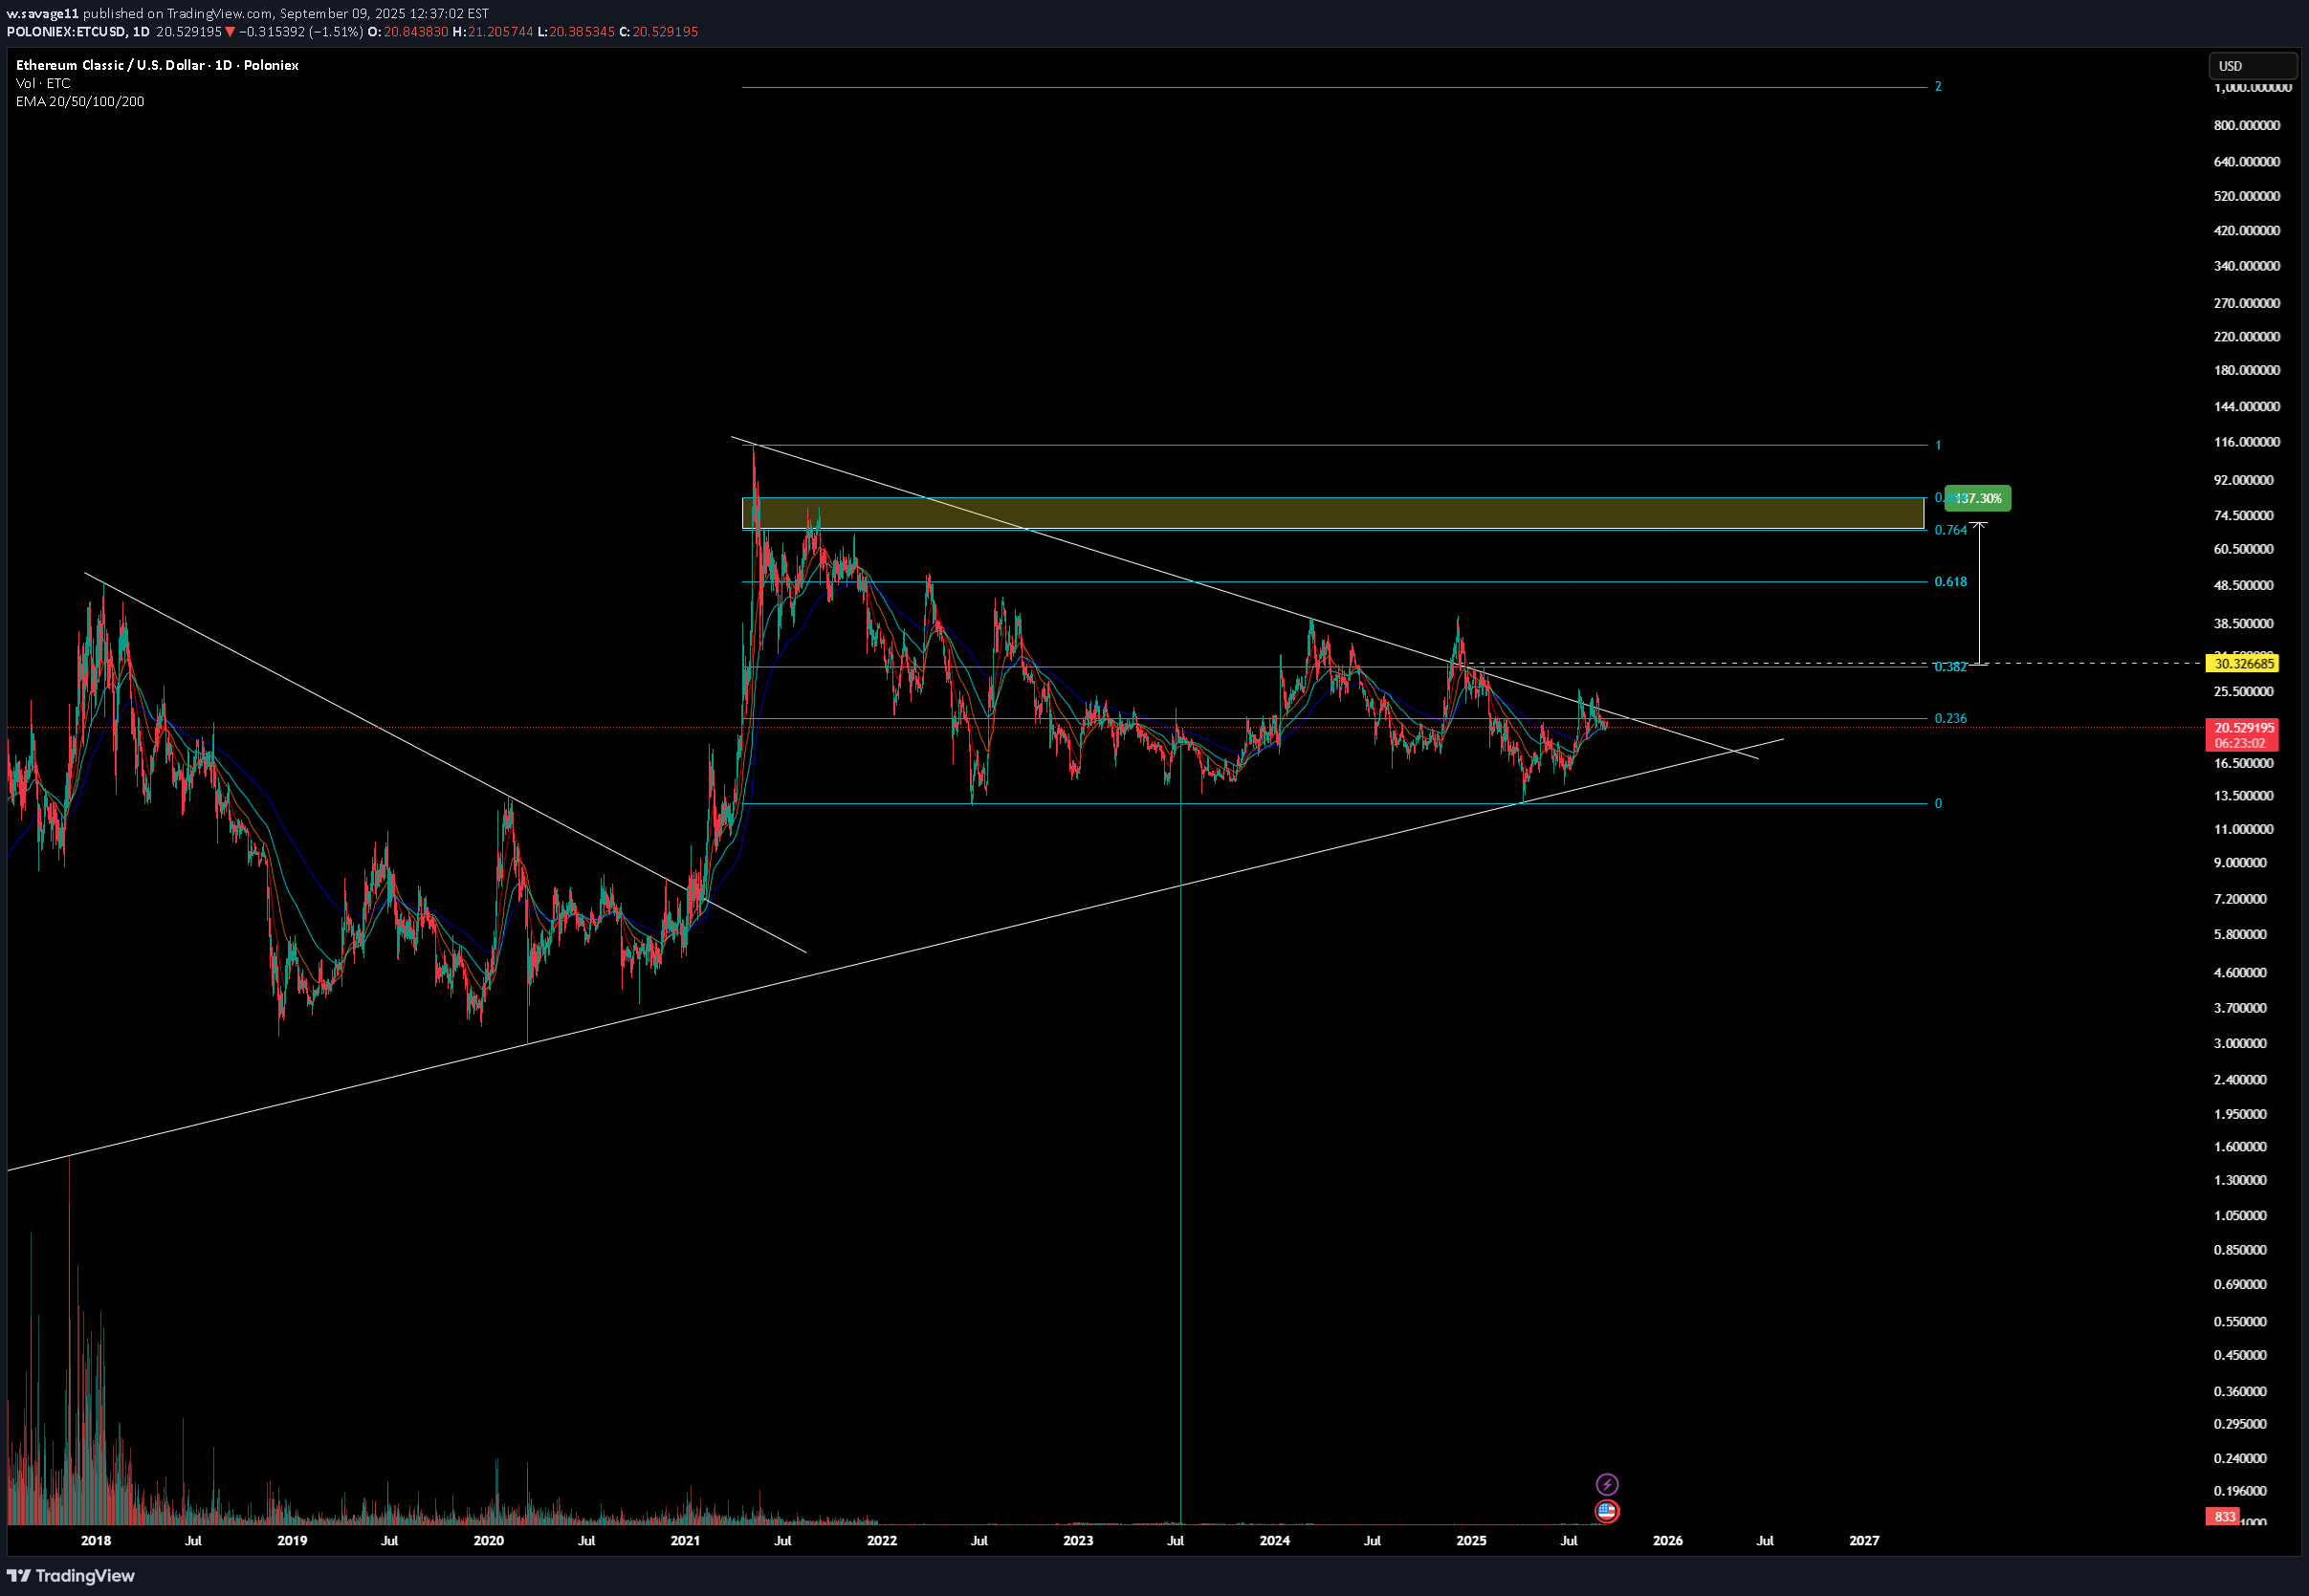Click the 2022 label on time axis

881,1540
